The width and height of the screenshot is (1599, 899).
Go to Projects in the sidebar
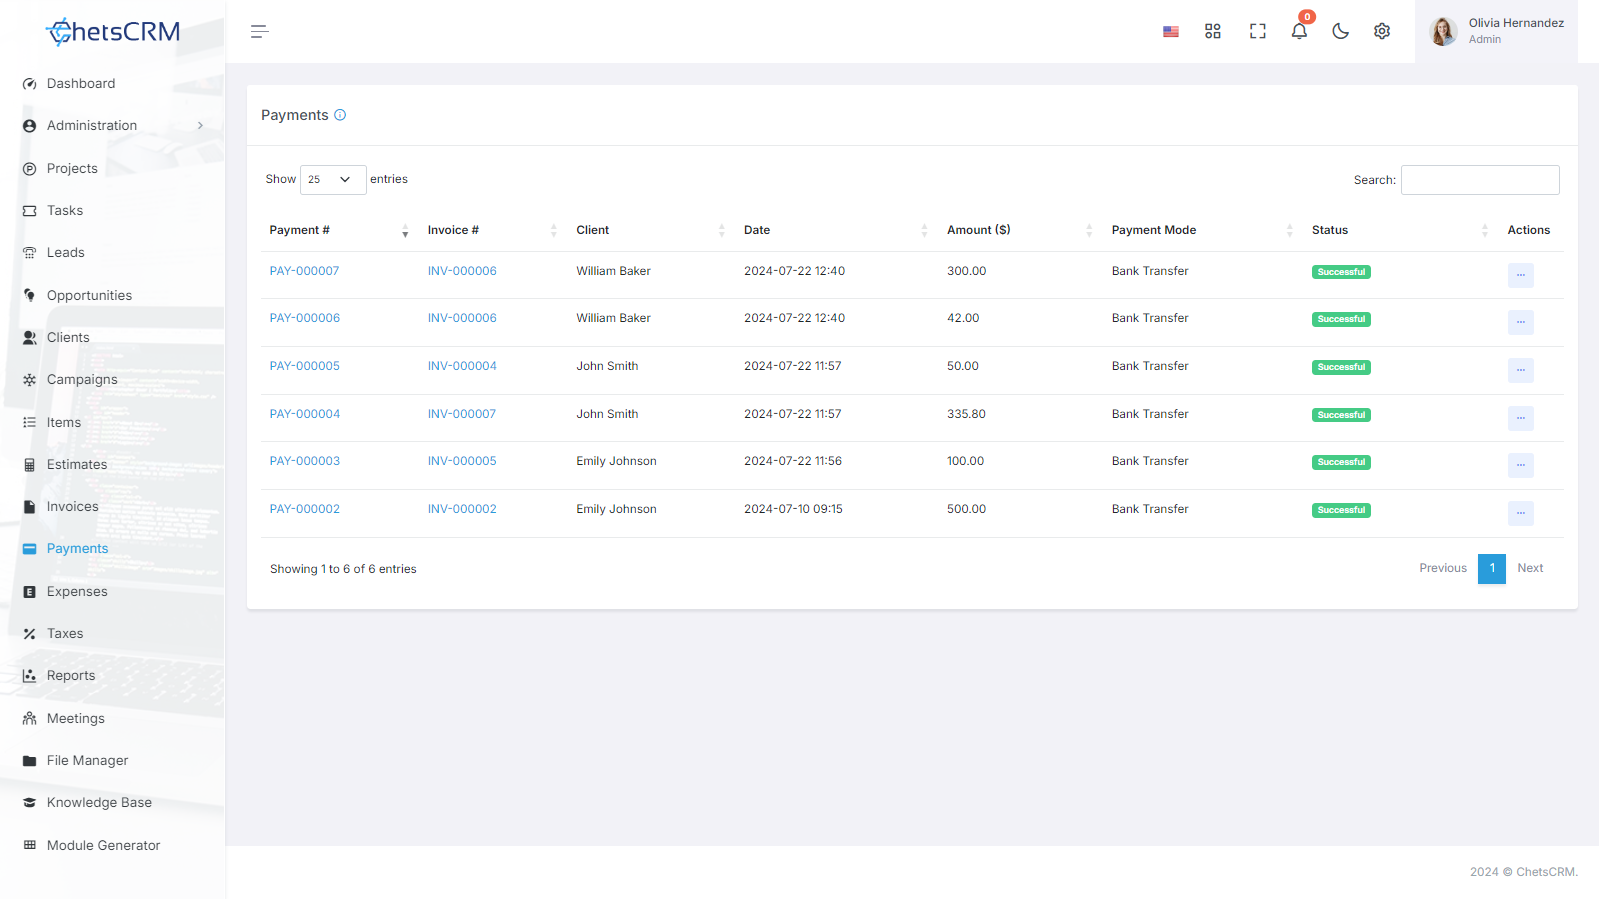point(72,169)
